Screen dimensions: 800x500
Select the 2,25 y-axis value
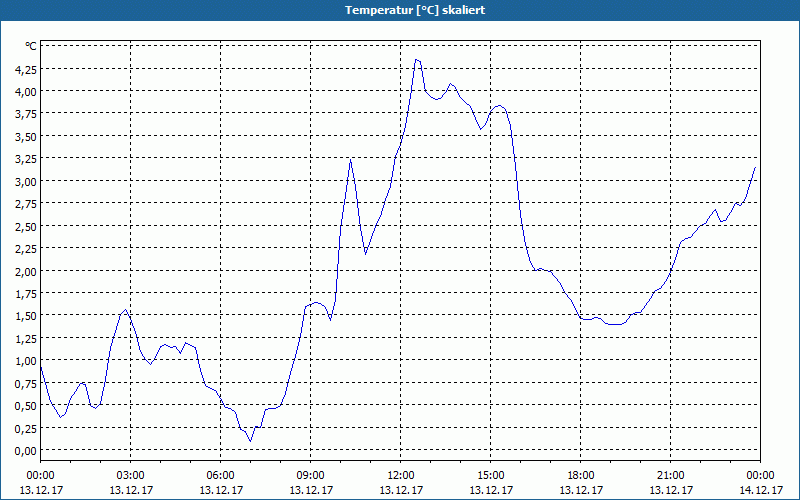27,248
